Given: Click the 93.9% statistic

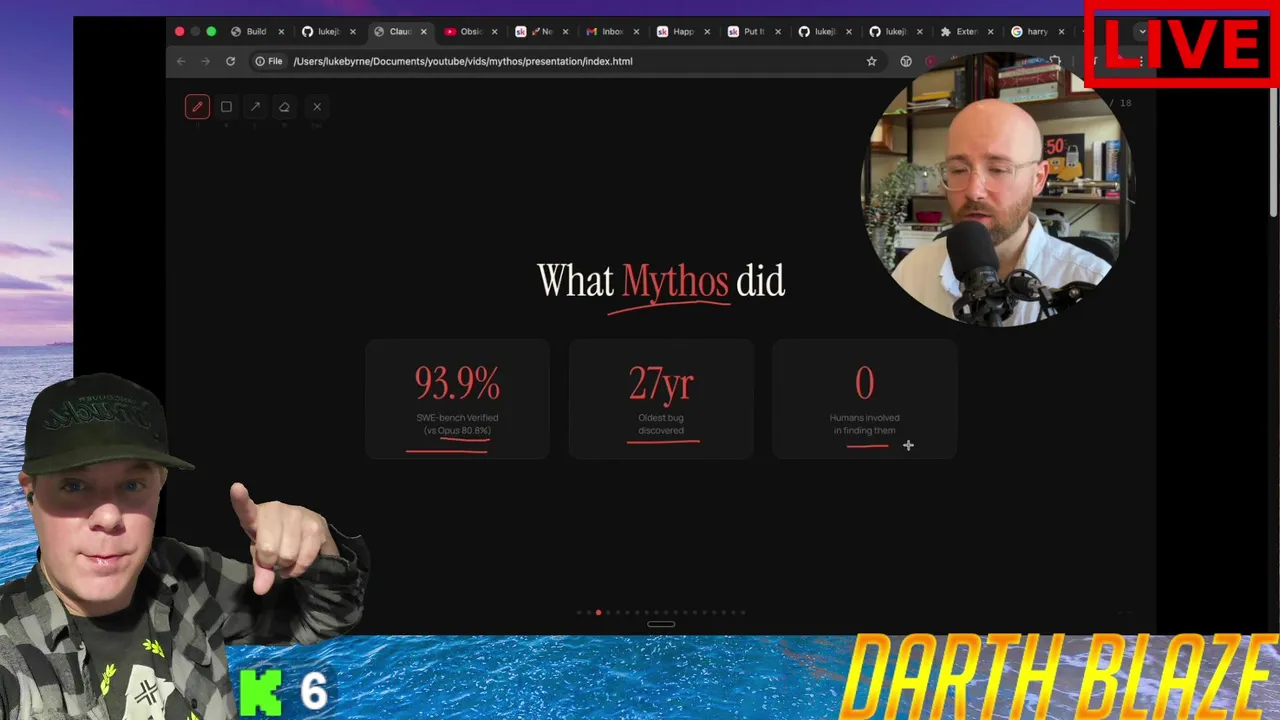Looking at the screenshot, I should pos(457,383).
